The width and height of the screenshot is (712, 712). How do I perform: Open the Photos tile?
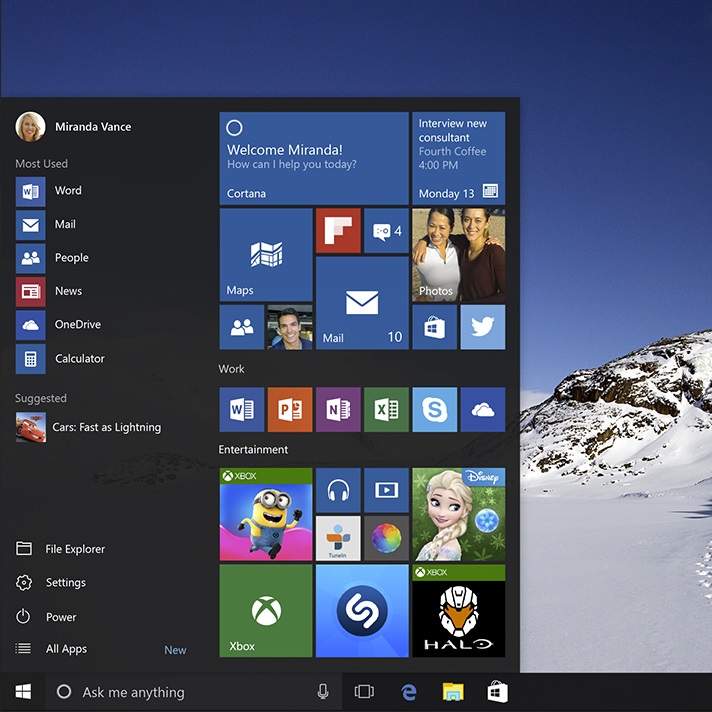pyautogui.click(x=459, y=255)
